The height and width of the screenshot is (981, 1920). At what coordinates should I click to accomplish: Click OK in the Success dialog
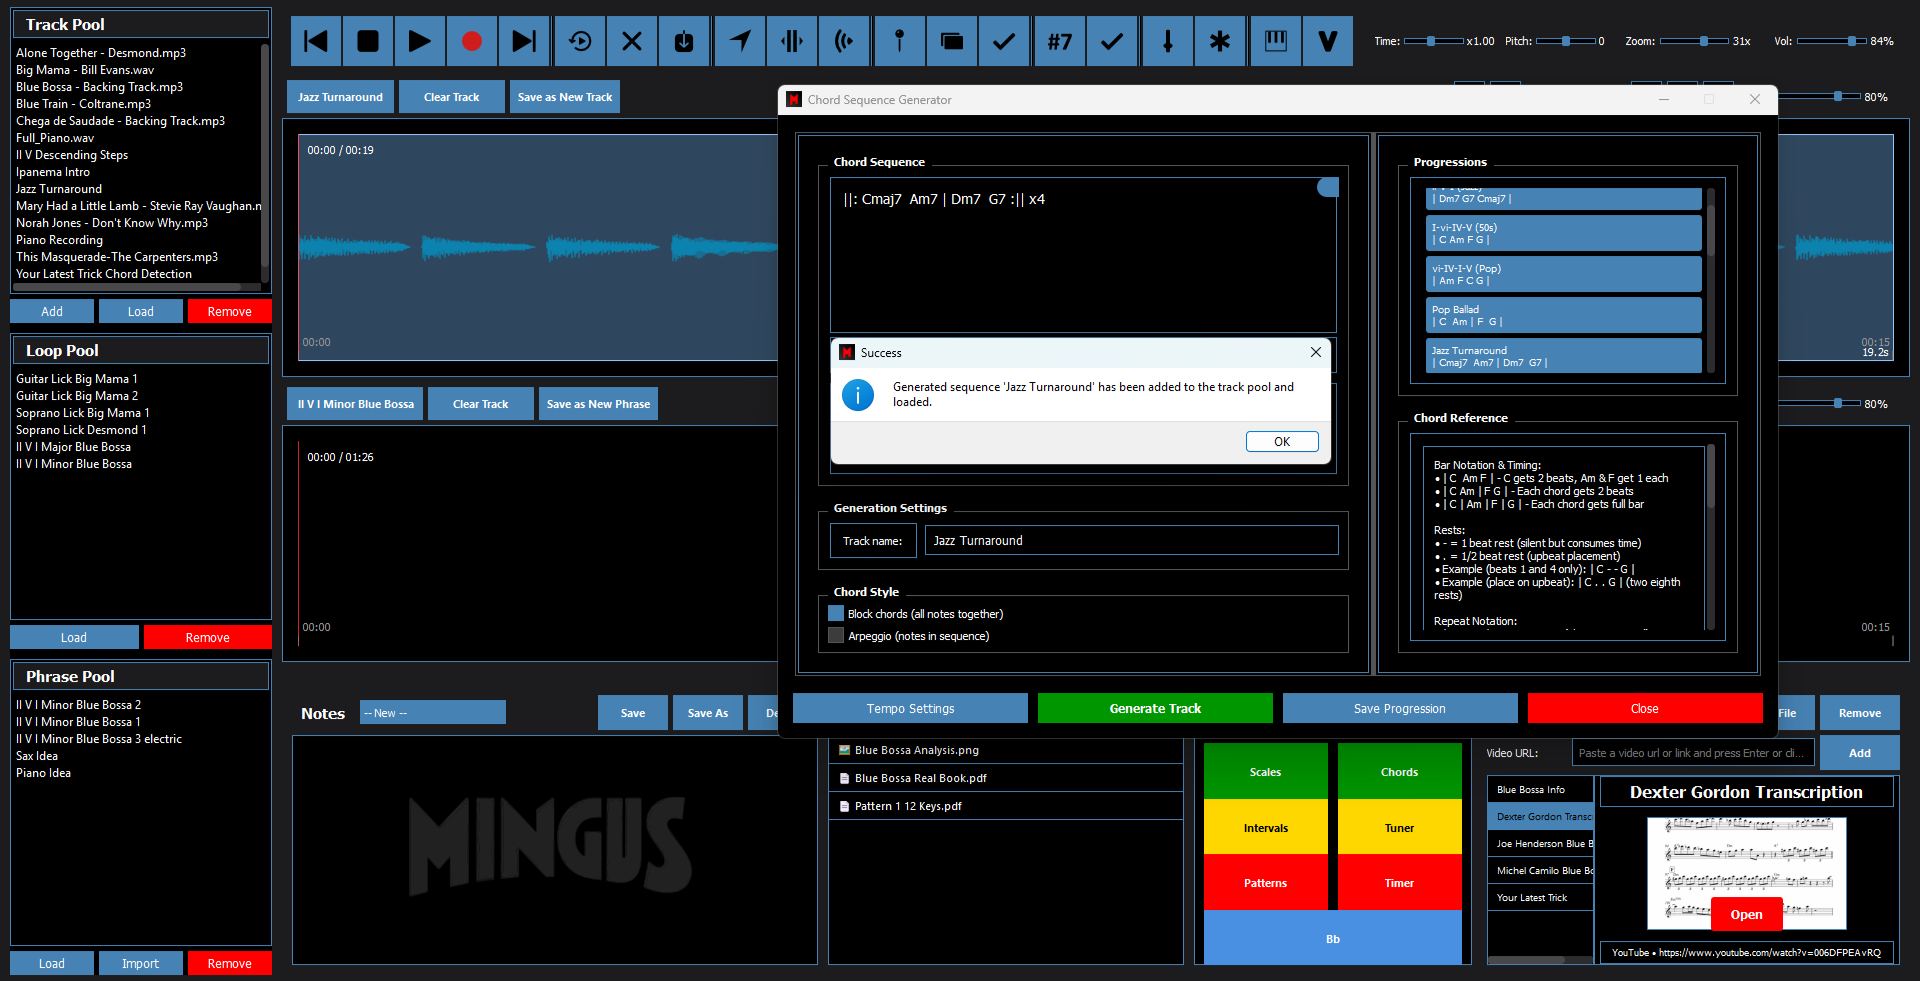click(x=1281, y=441)
